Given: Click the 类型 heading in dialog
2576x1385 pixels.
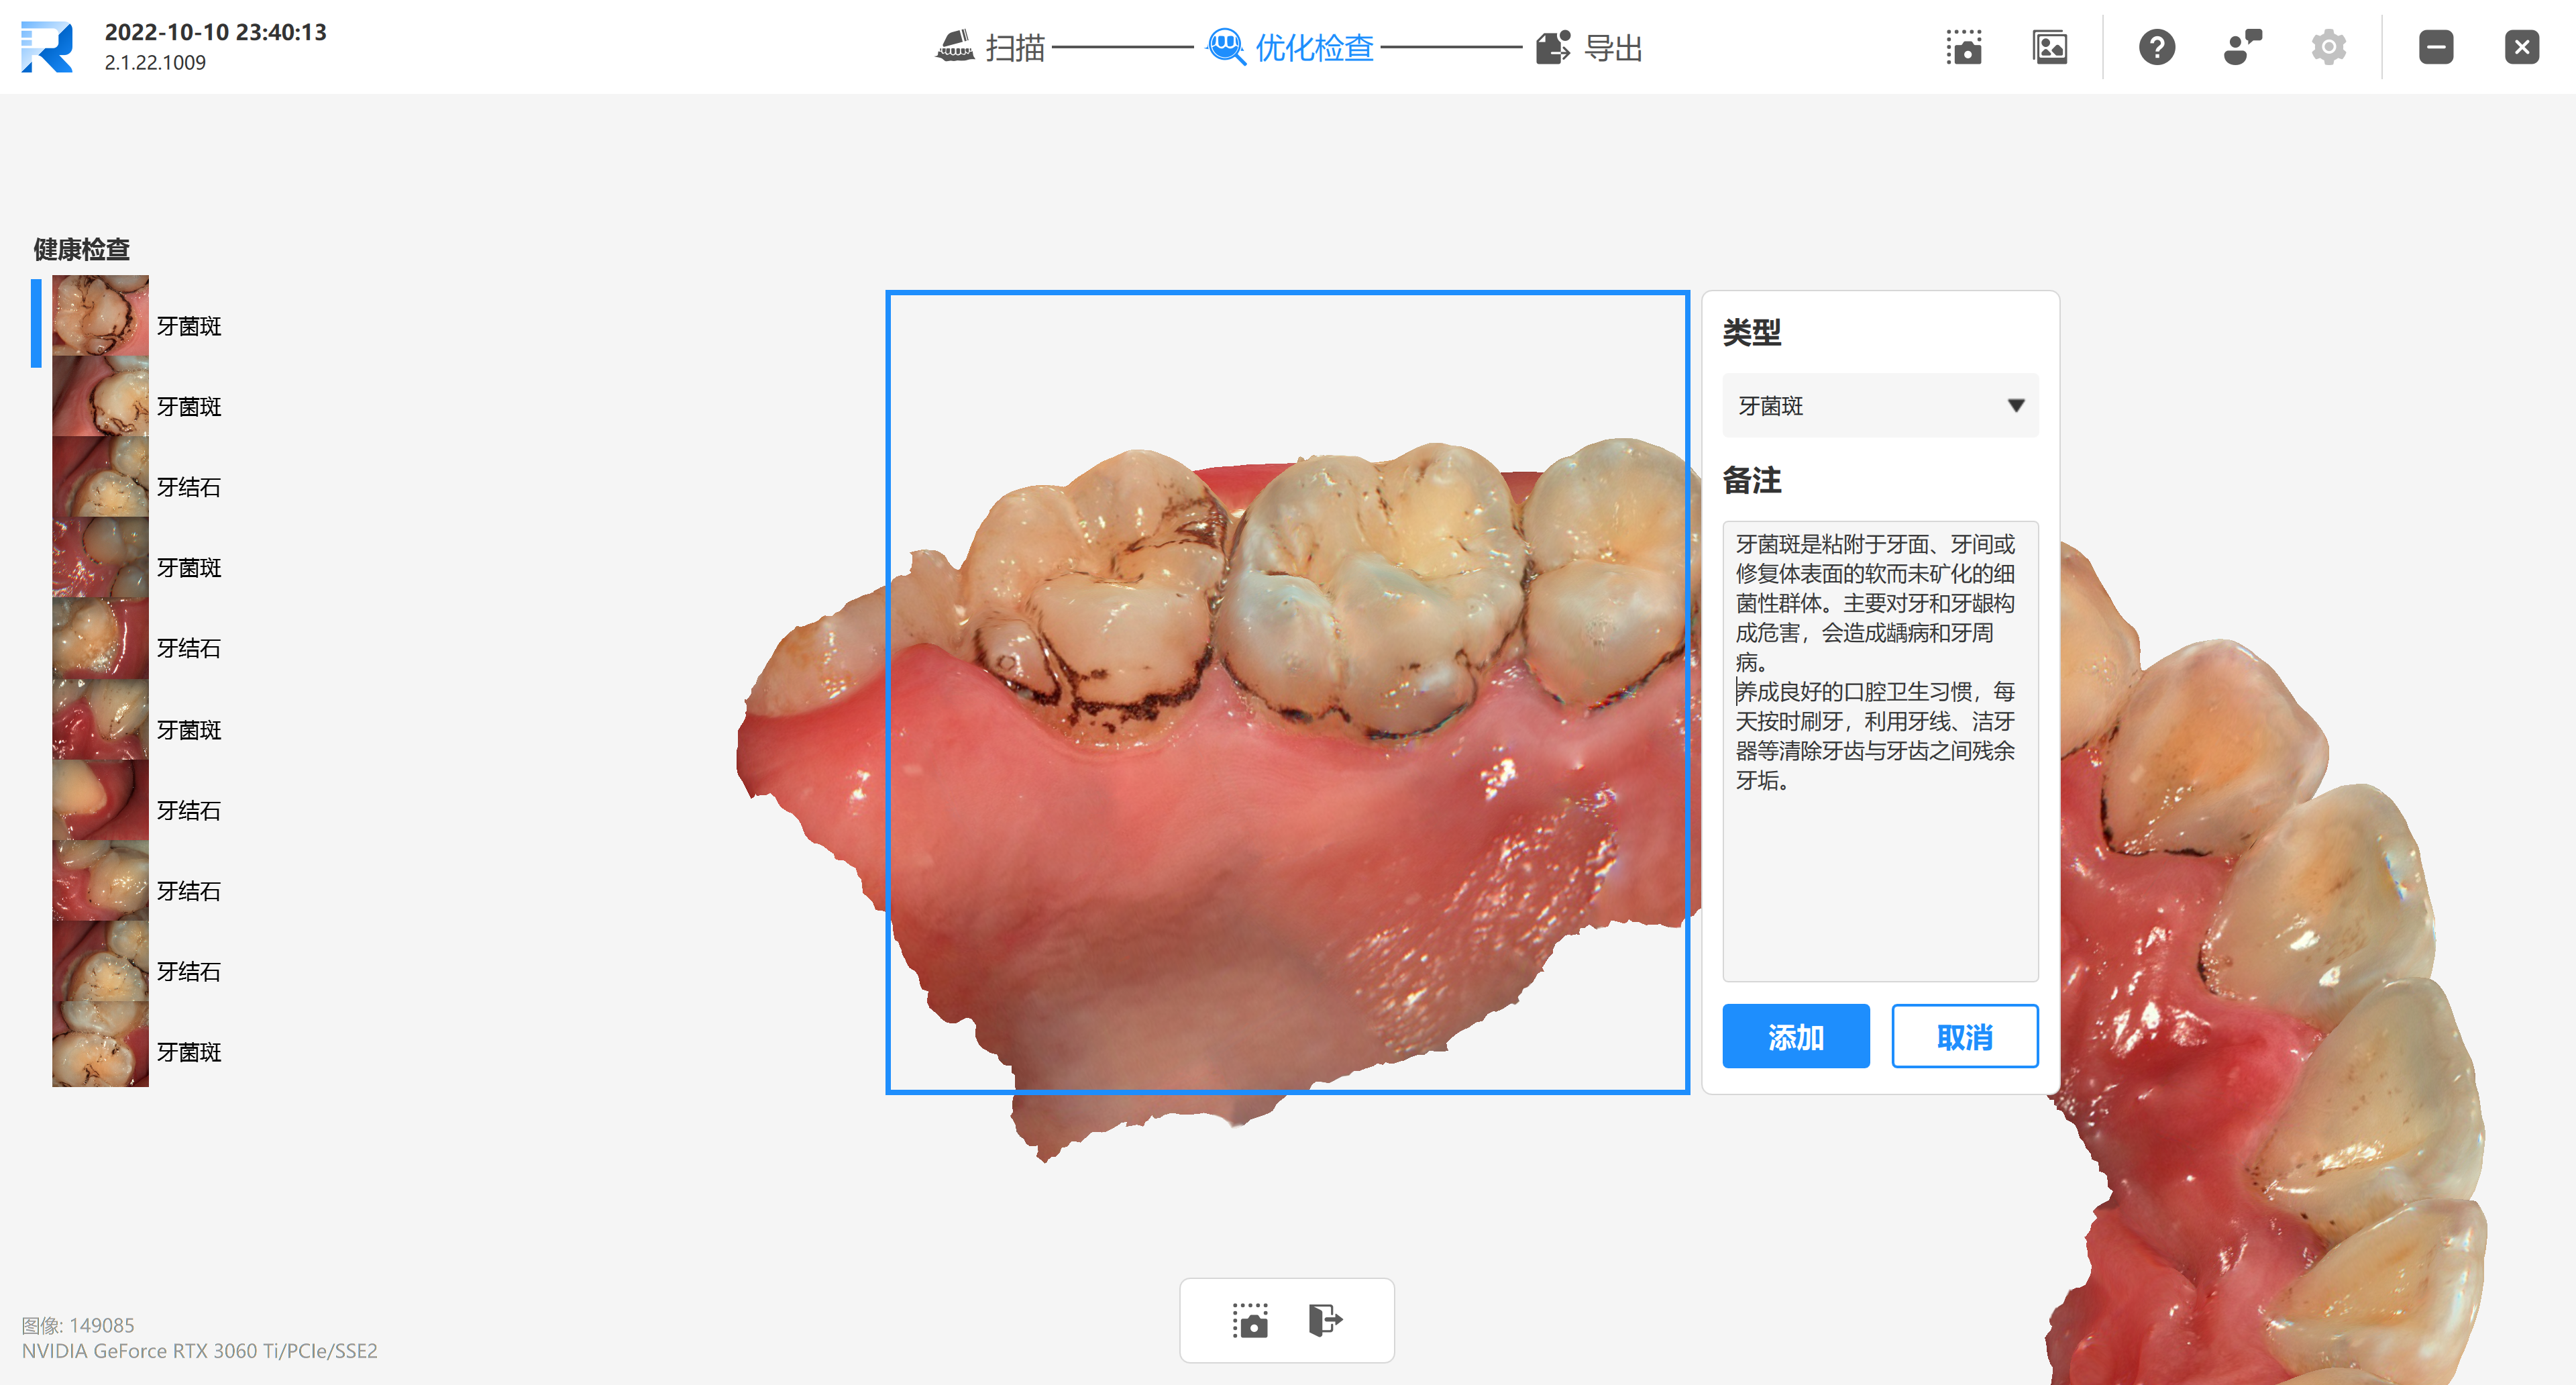Looking at the screenshot, I should [x=1751, y=332].
